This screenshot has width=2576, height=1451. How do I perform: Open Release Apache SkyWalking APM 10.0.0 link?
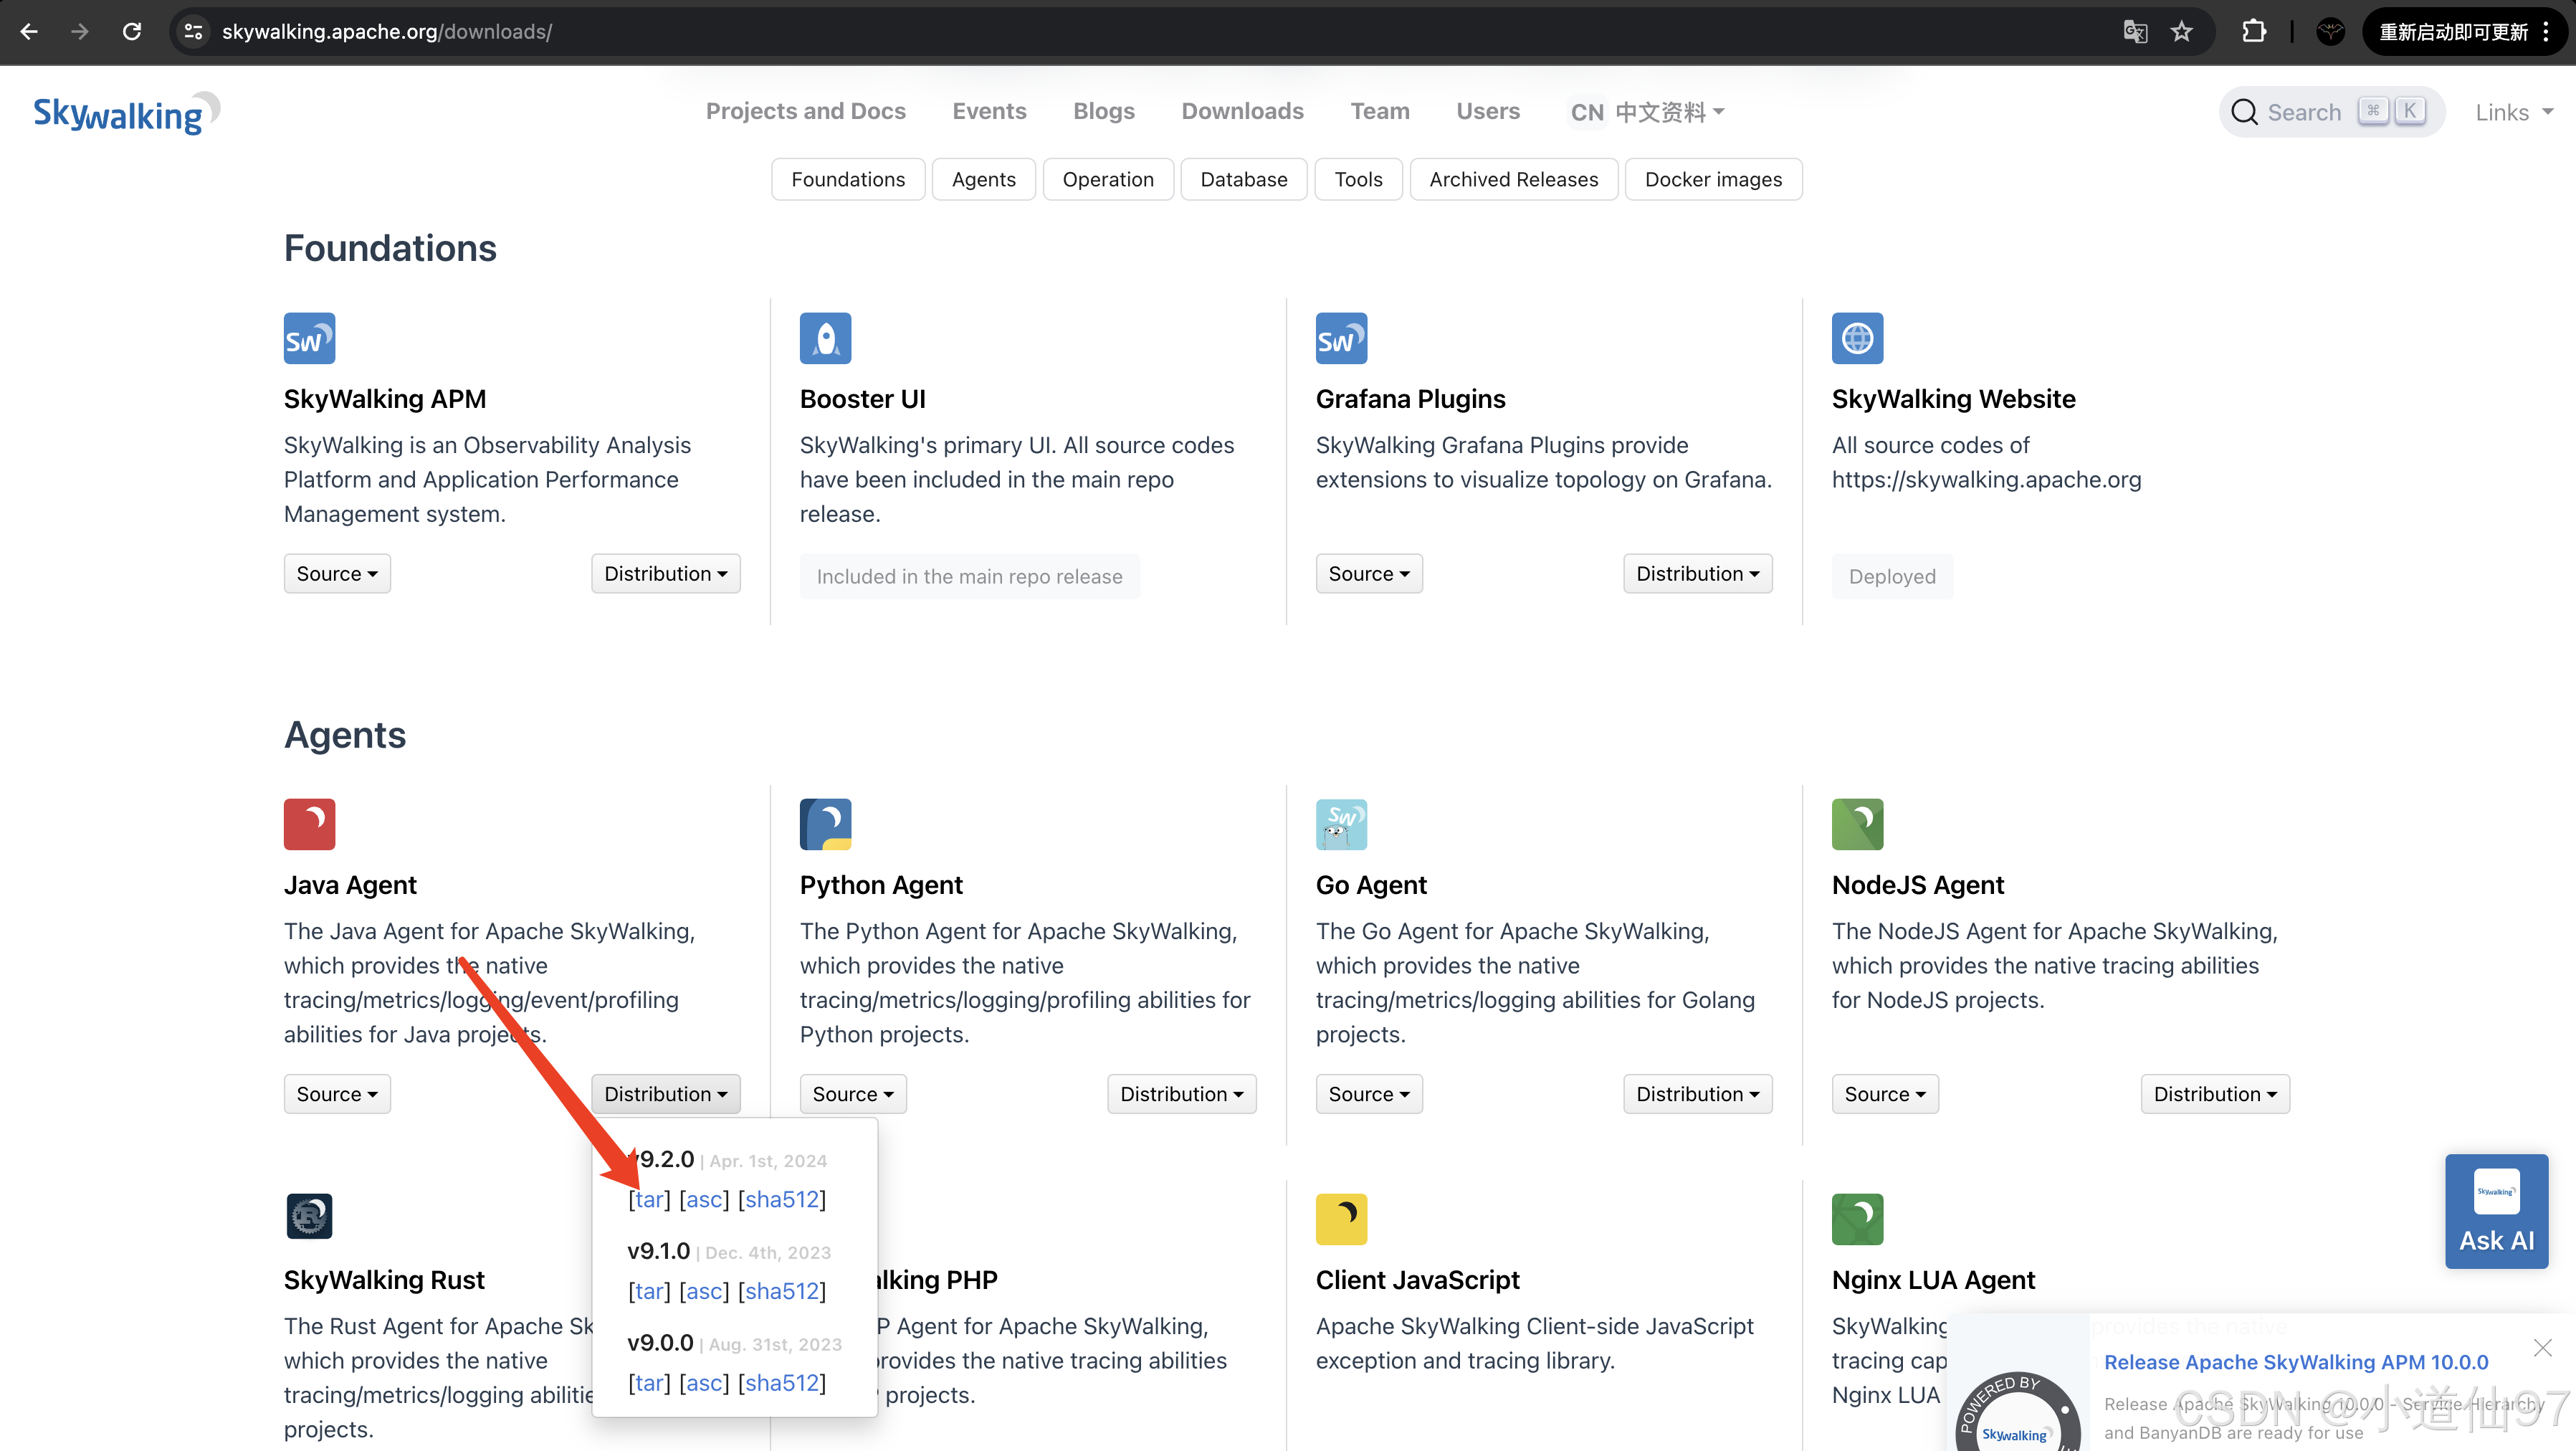(2296, 1362)
